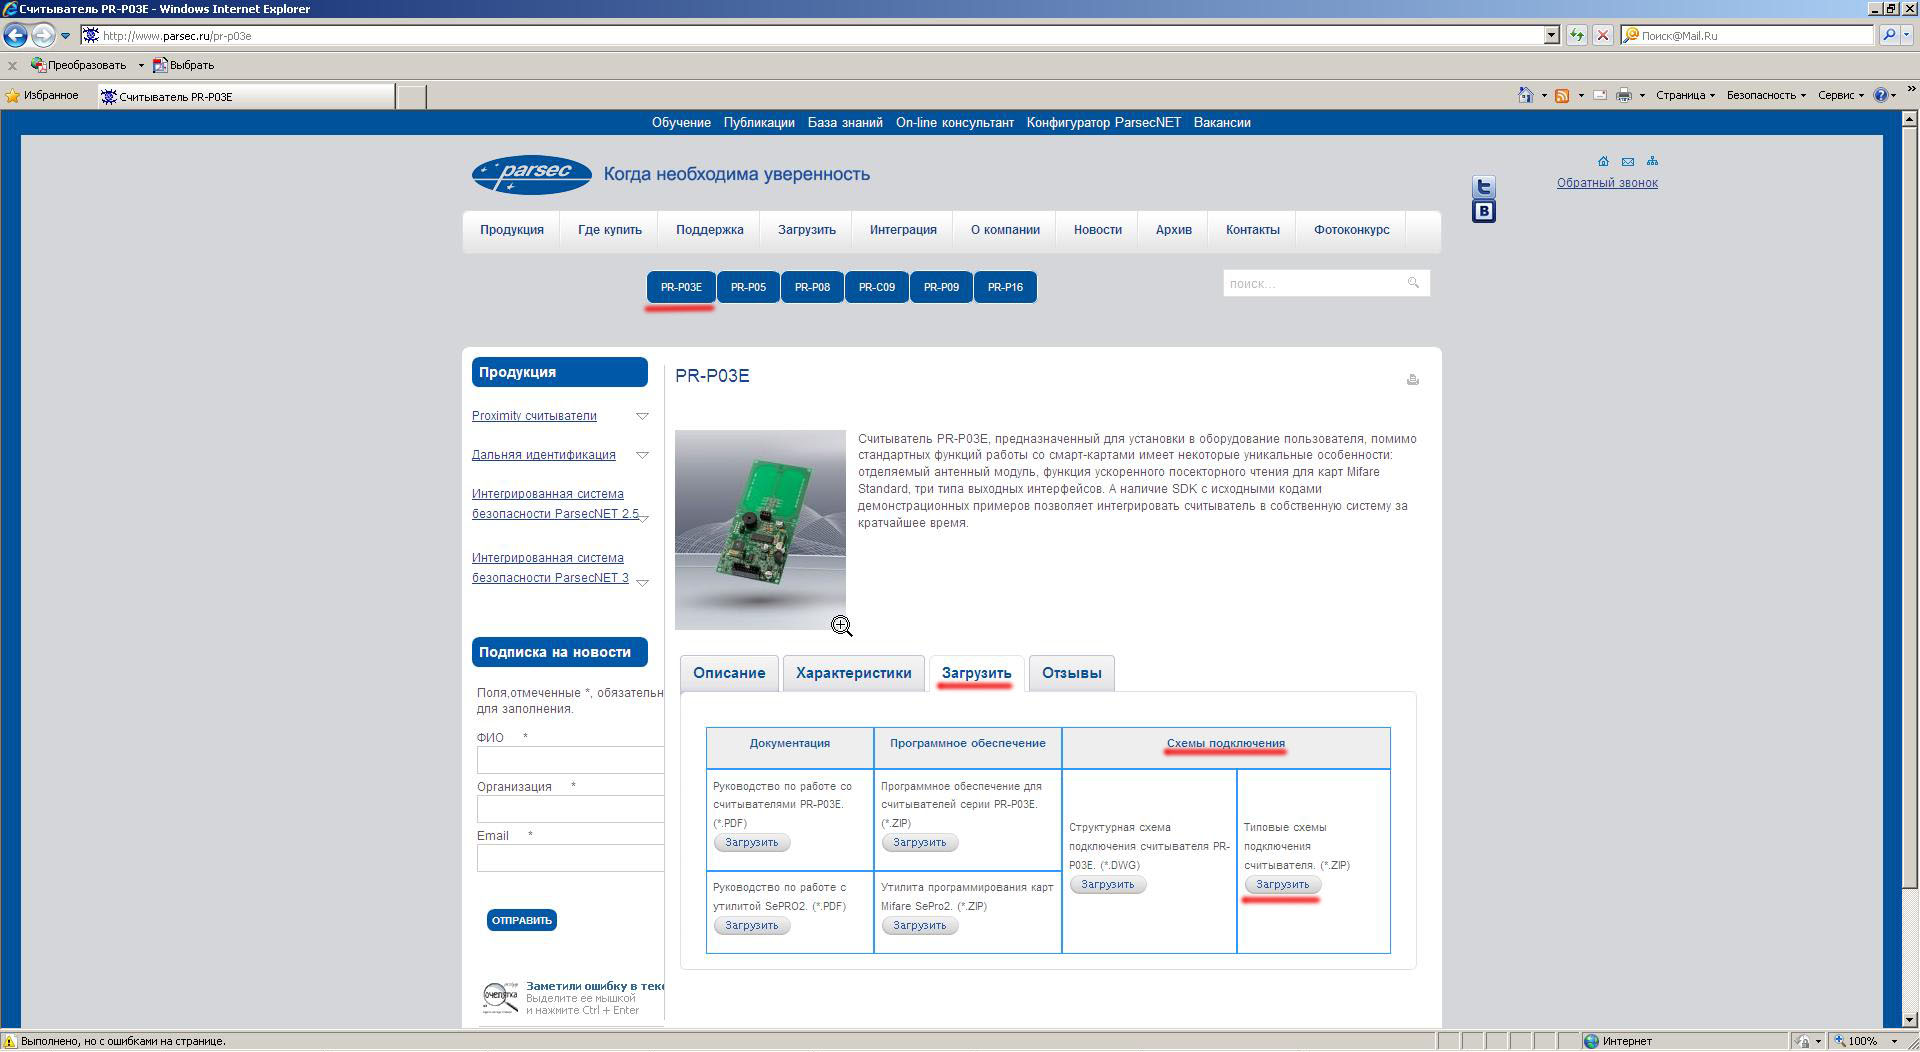Go back with the browser Back arrow
The width and height of the screenshot is (1920, 1052).
15,36
